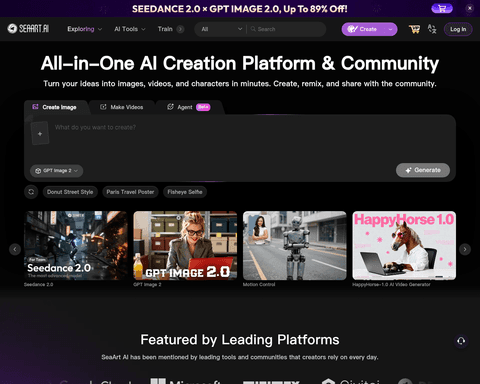Open the Exploring menu
This screenshot has height=384, width=480.
tap(84, 29)
